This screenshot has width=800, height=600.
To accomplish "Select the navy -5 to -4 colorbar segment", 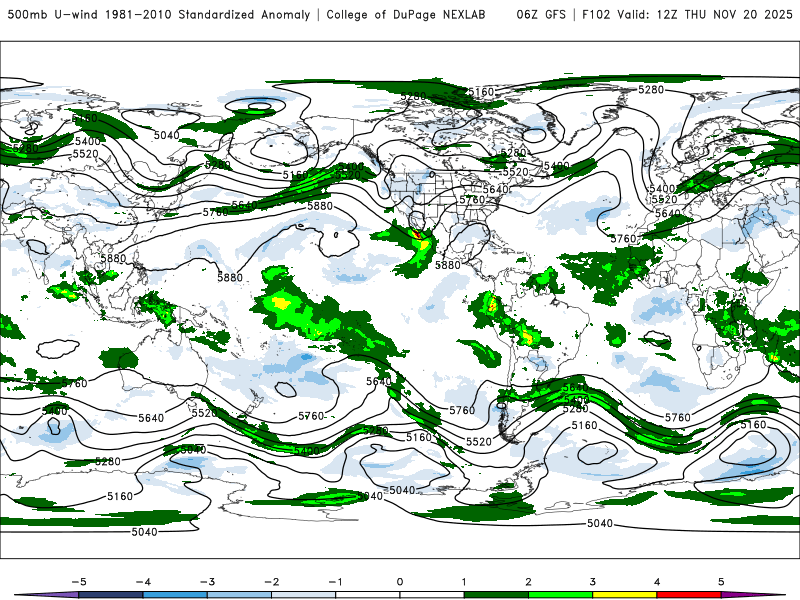I will 111,595.
